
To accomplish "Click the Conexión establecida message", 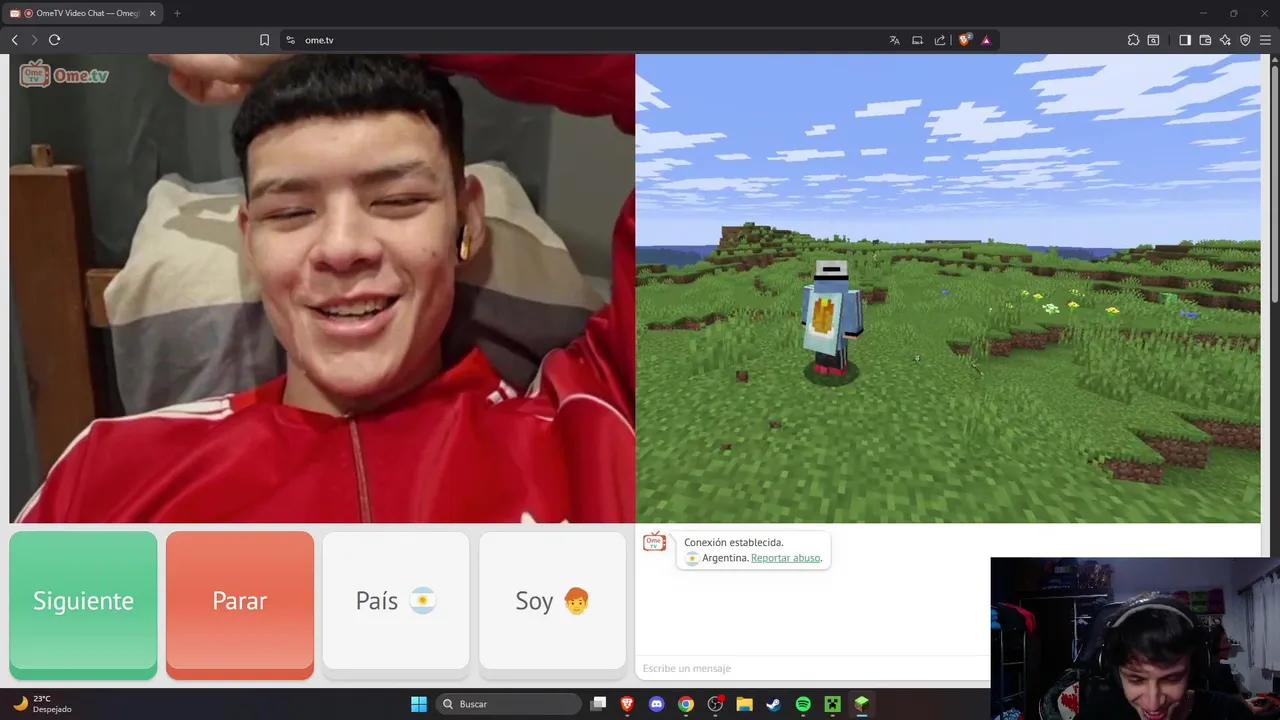I will [734, 542].
